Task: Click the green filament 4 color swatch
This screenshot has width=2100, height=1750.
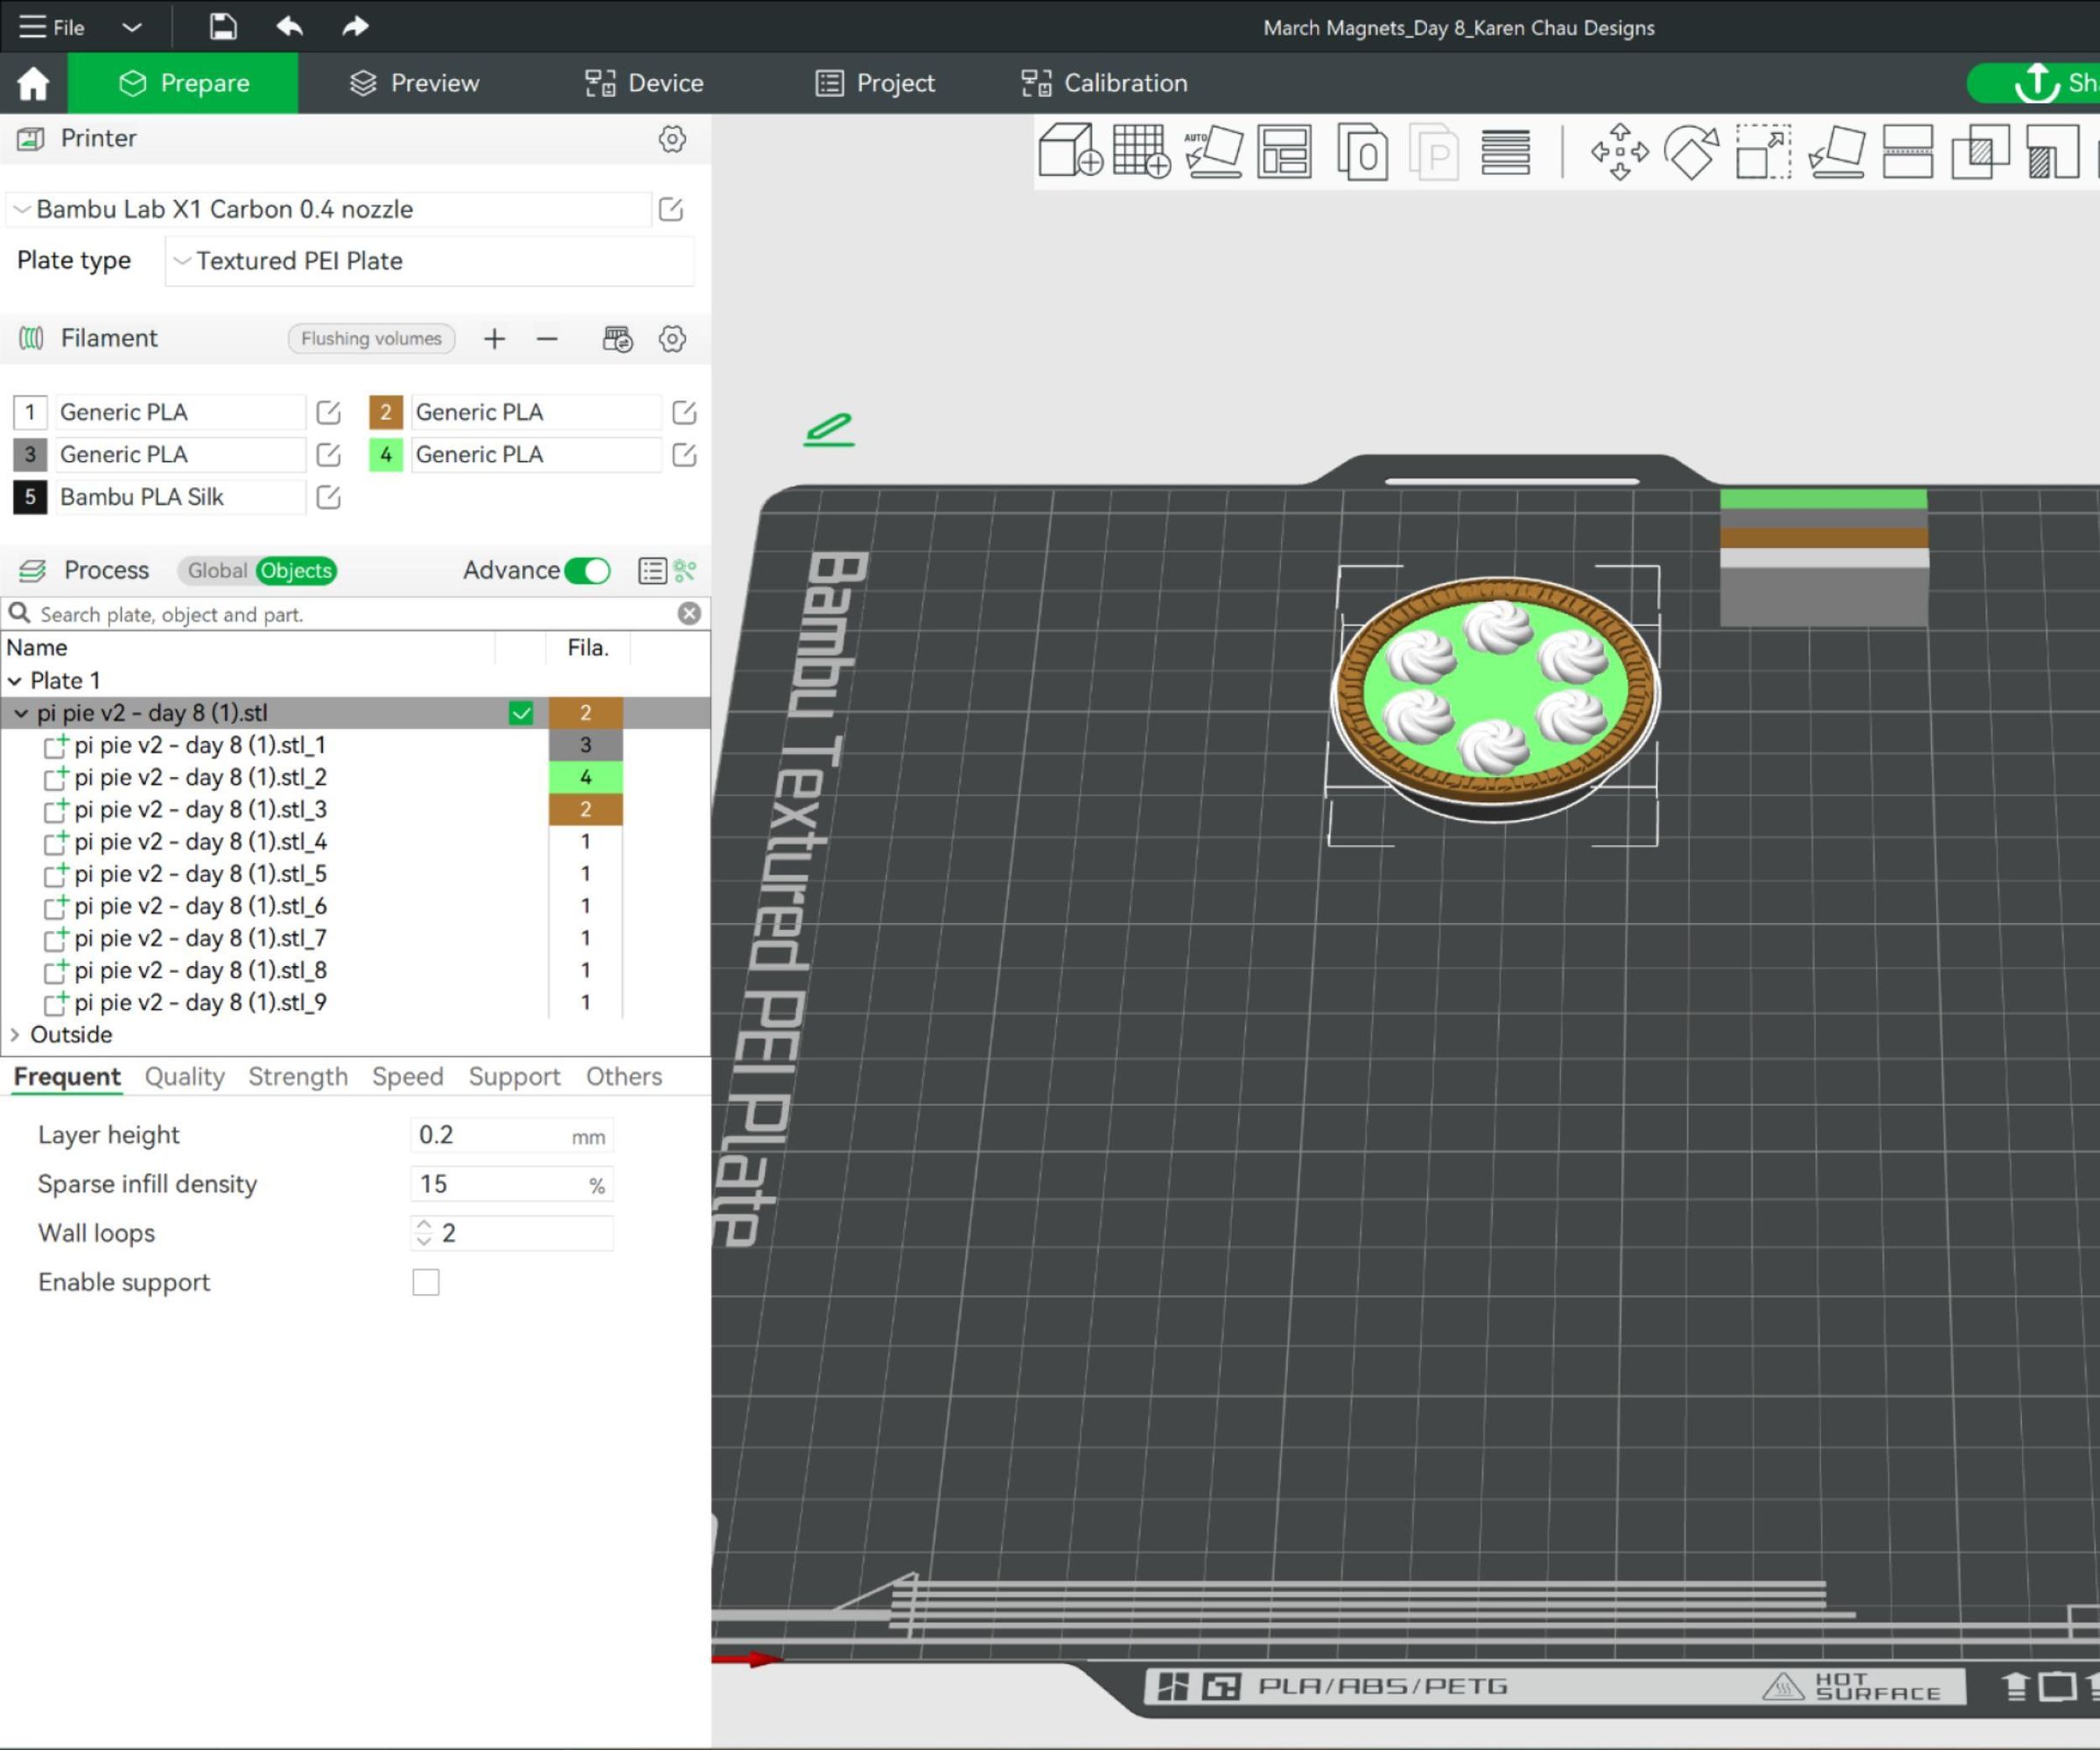Action: pos(385,454)
